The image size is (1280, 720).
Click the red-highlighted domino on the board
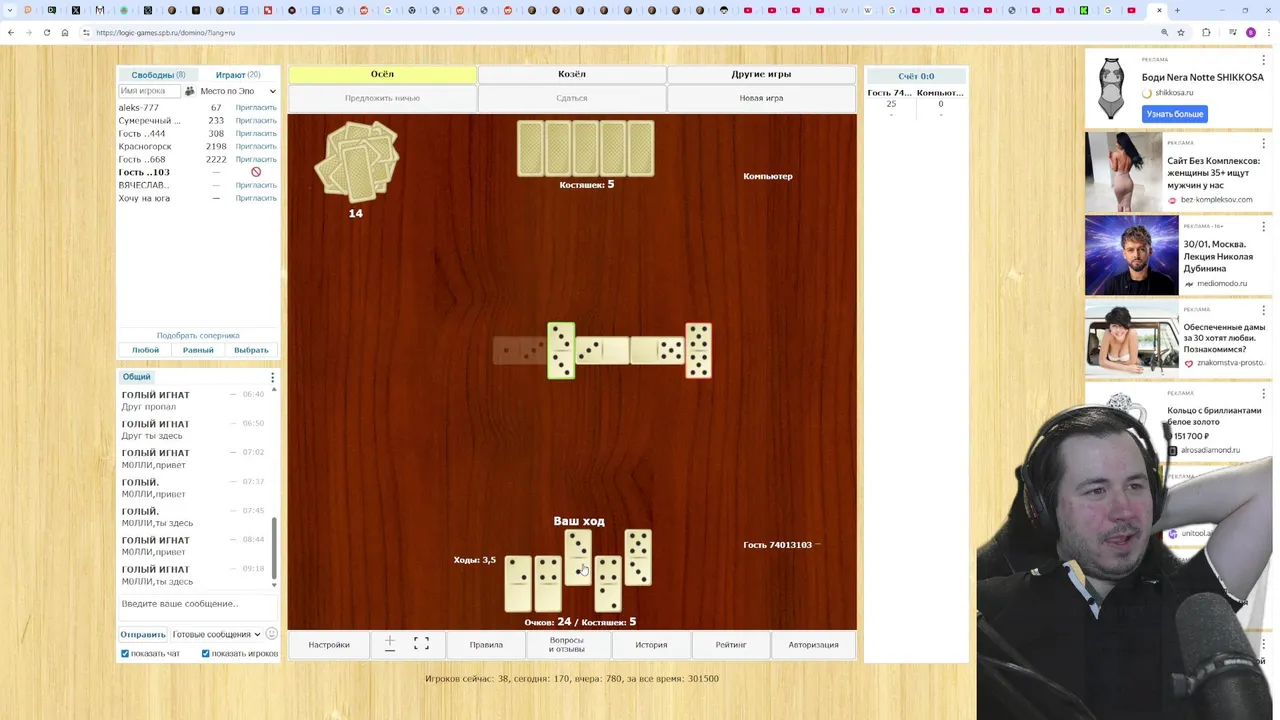pyautogui.click(x=698, y=351)
